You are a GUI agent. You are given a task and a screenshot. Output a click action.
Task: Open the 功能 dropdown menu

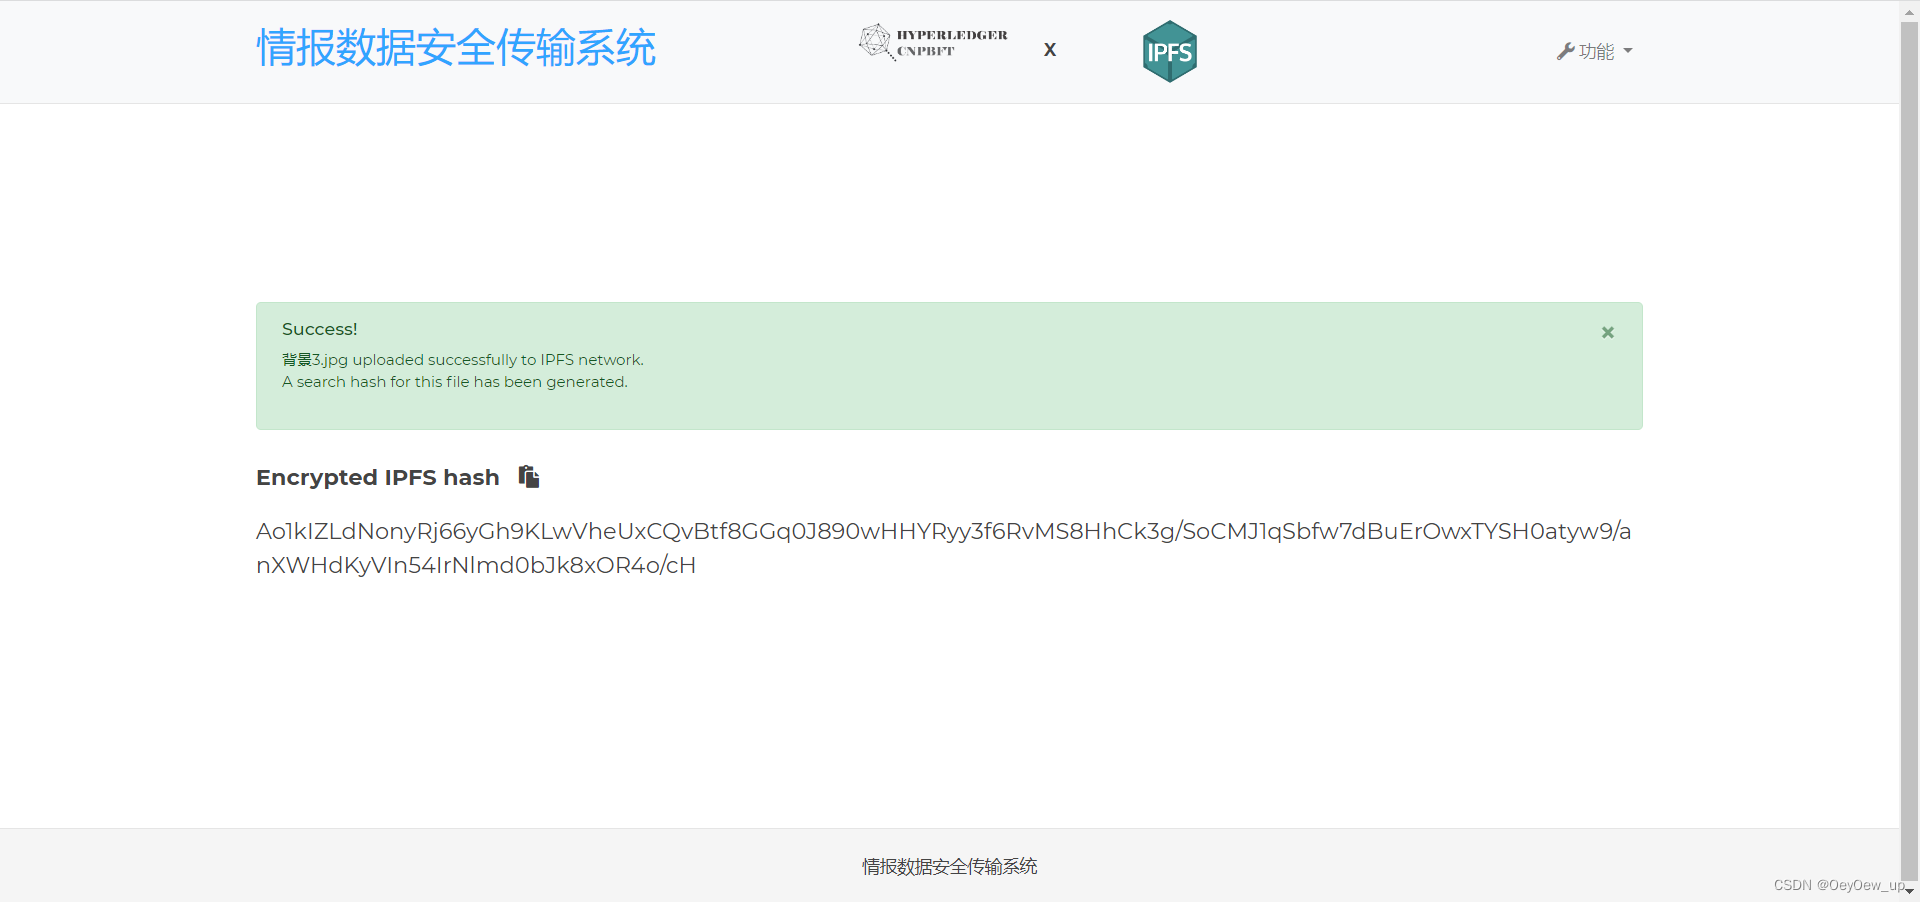pos(1594,51)
